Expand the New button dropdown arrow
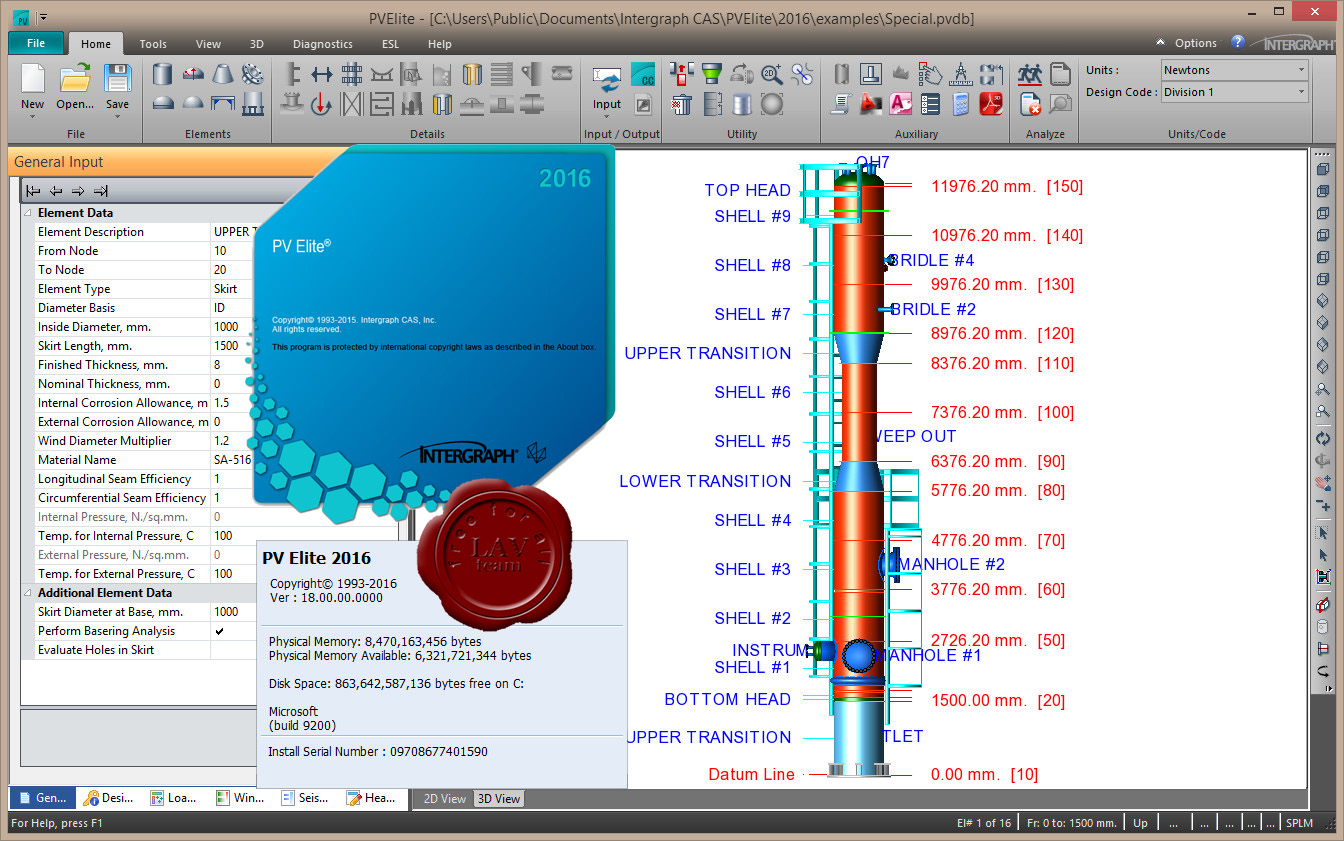 pyautogui.click(x=32, y=116)
